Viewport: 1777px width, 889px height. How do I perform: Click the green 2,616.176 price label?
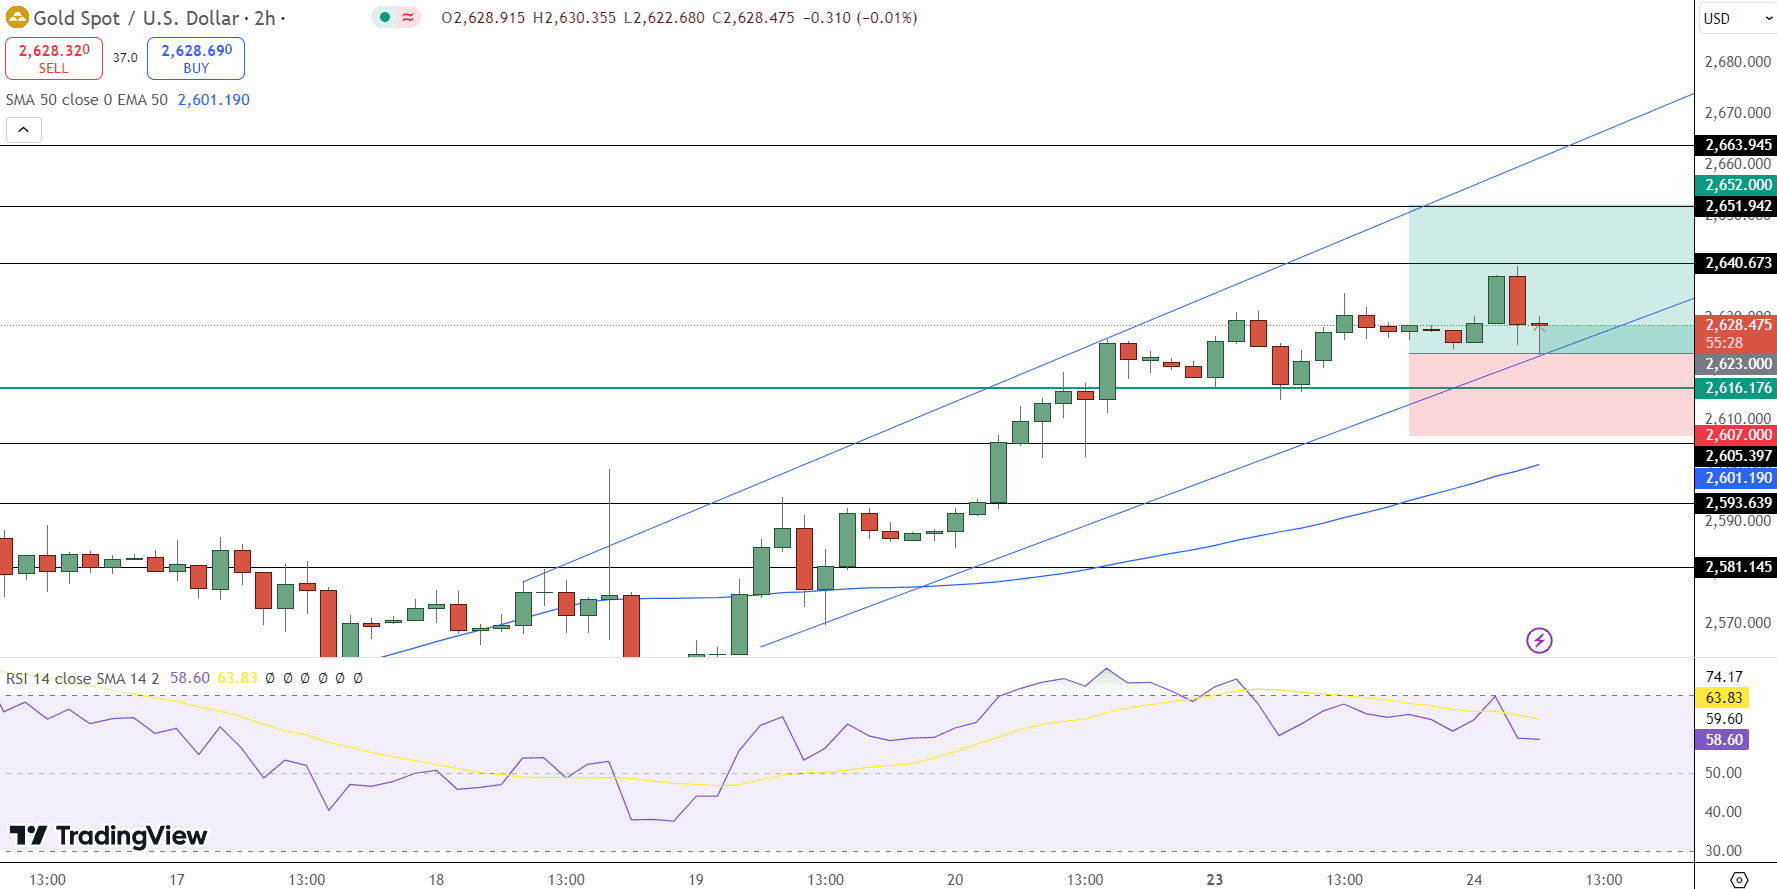[x=1736, y=388]
